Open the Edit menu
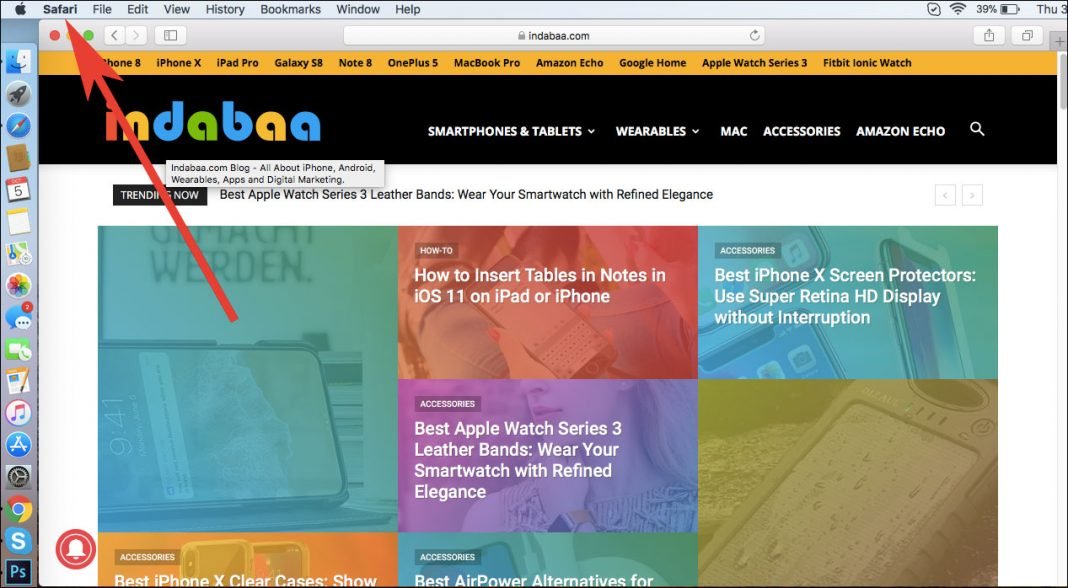Screen dimensions: 1068x588 [138, 9]
